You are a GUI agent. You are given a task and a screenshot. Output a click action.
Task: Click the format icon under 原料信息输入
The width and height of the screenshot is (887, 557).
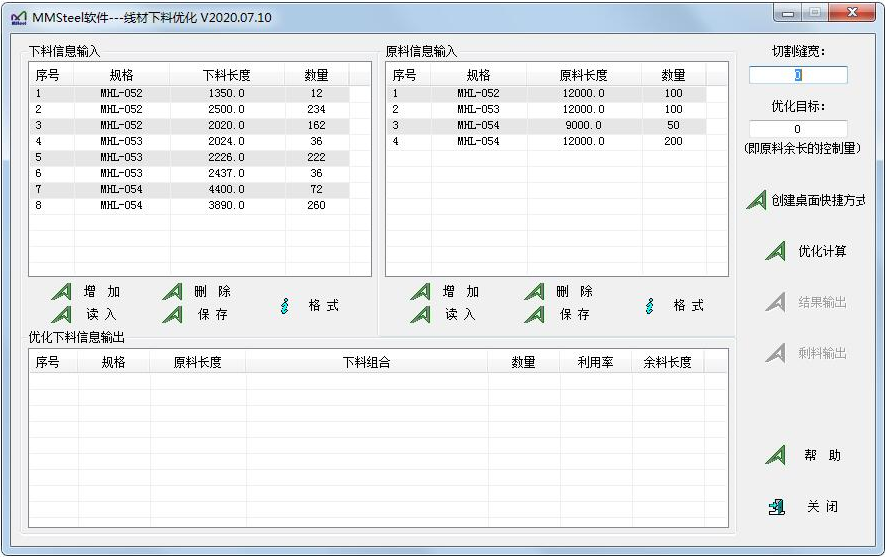[649, 306]
